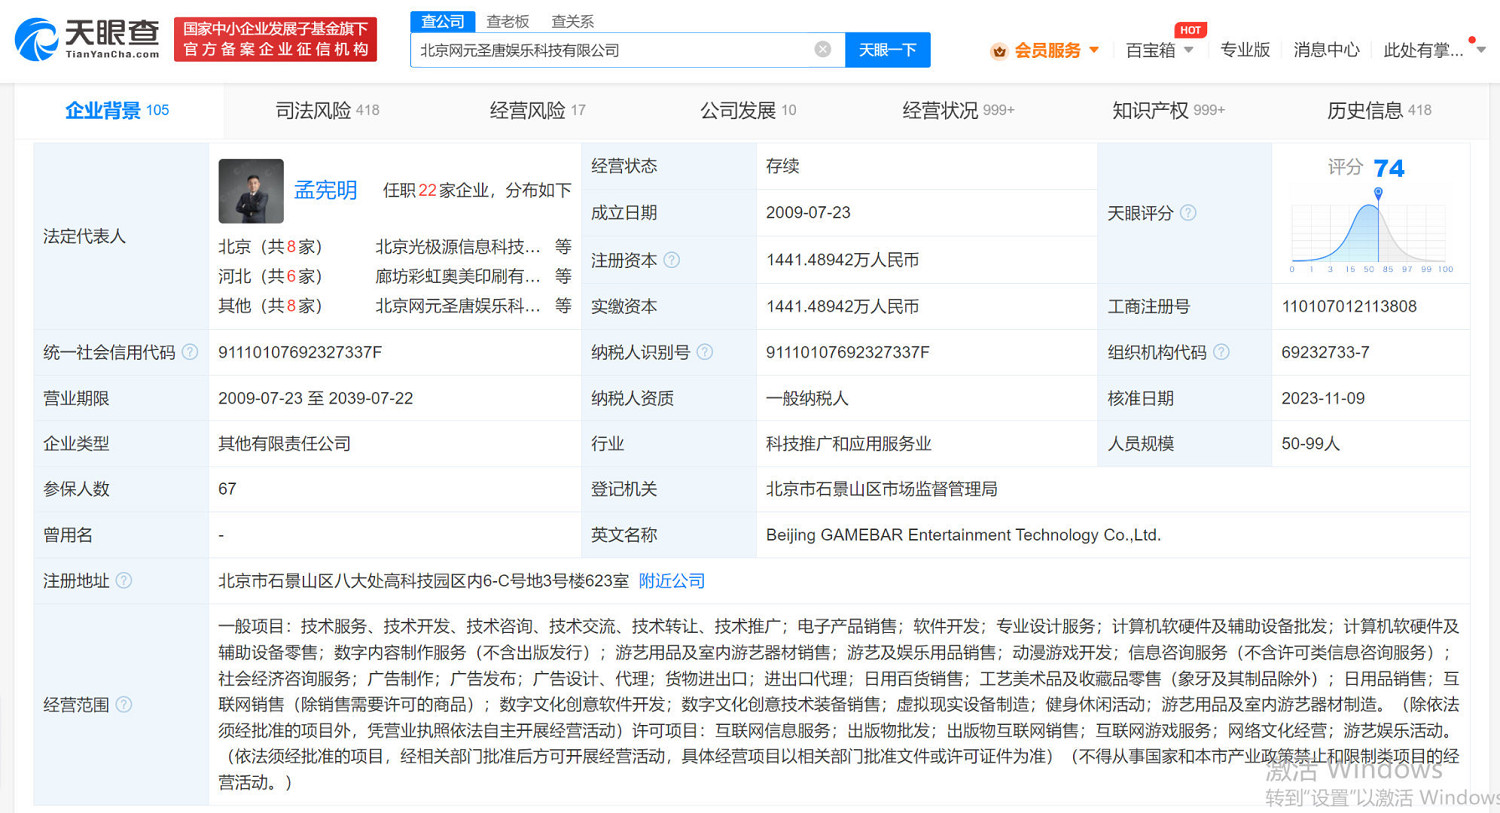Click help icon next to 注册地址
This screenshot has width=1500, height=813.
(x=125, y=581)
